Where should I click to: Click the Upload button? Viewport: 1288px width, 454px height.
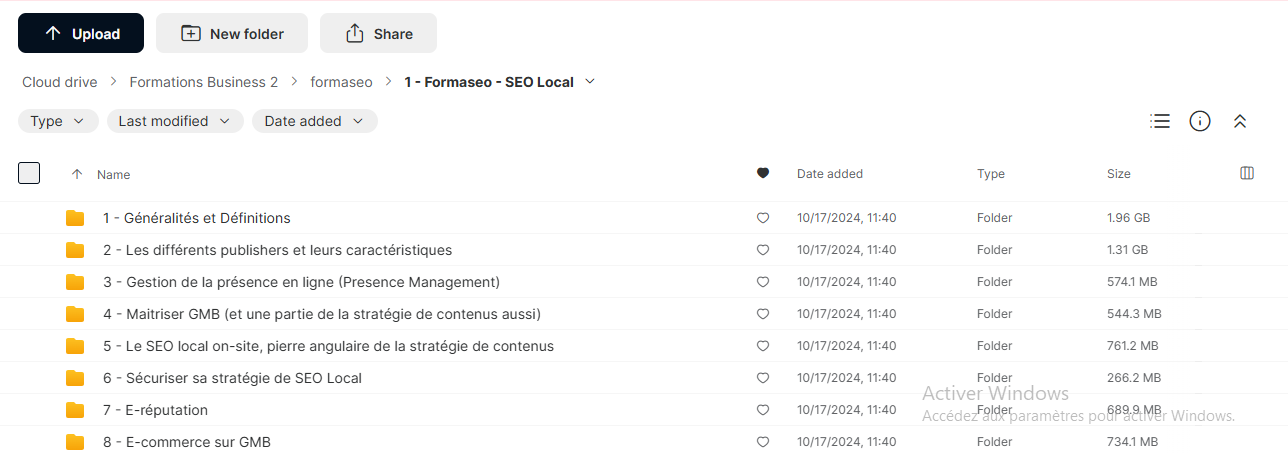pyautogui.click(x=81, y=33)
